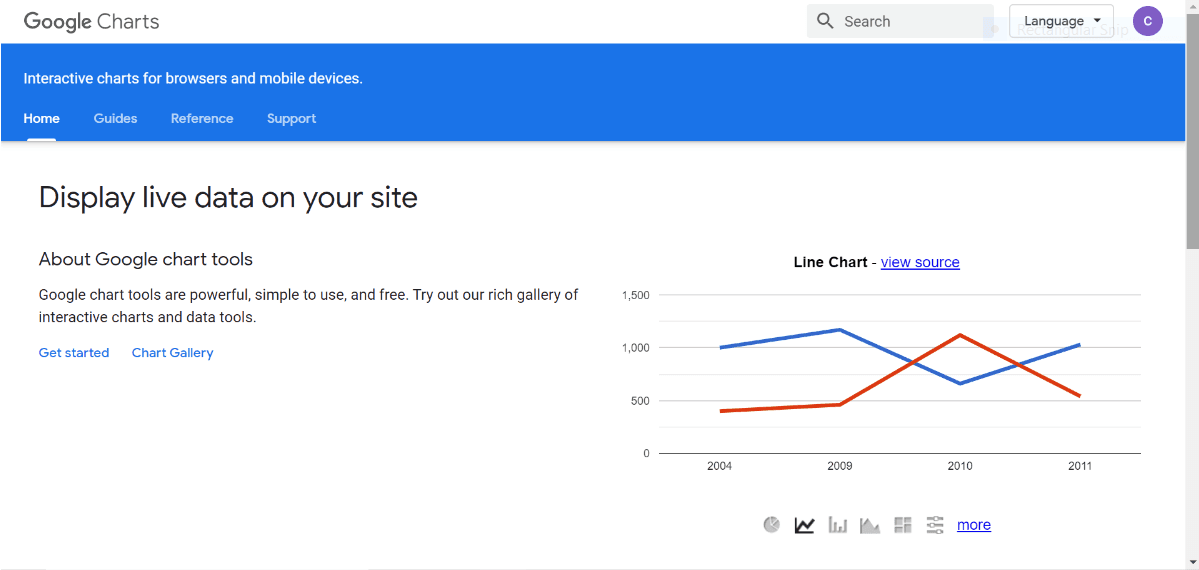This screenshot has width=1199, height=570.
Task: Open the purple account avatar
Action: [1147, 21]
